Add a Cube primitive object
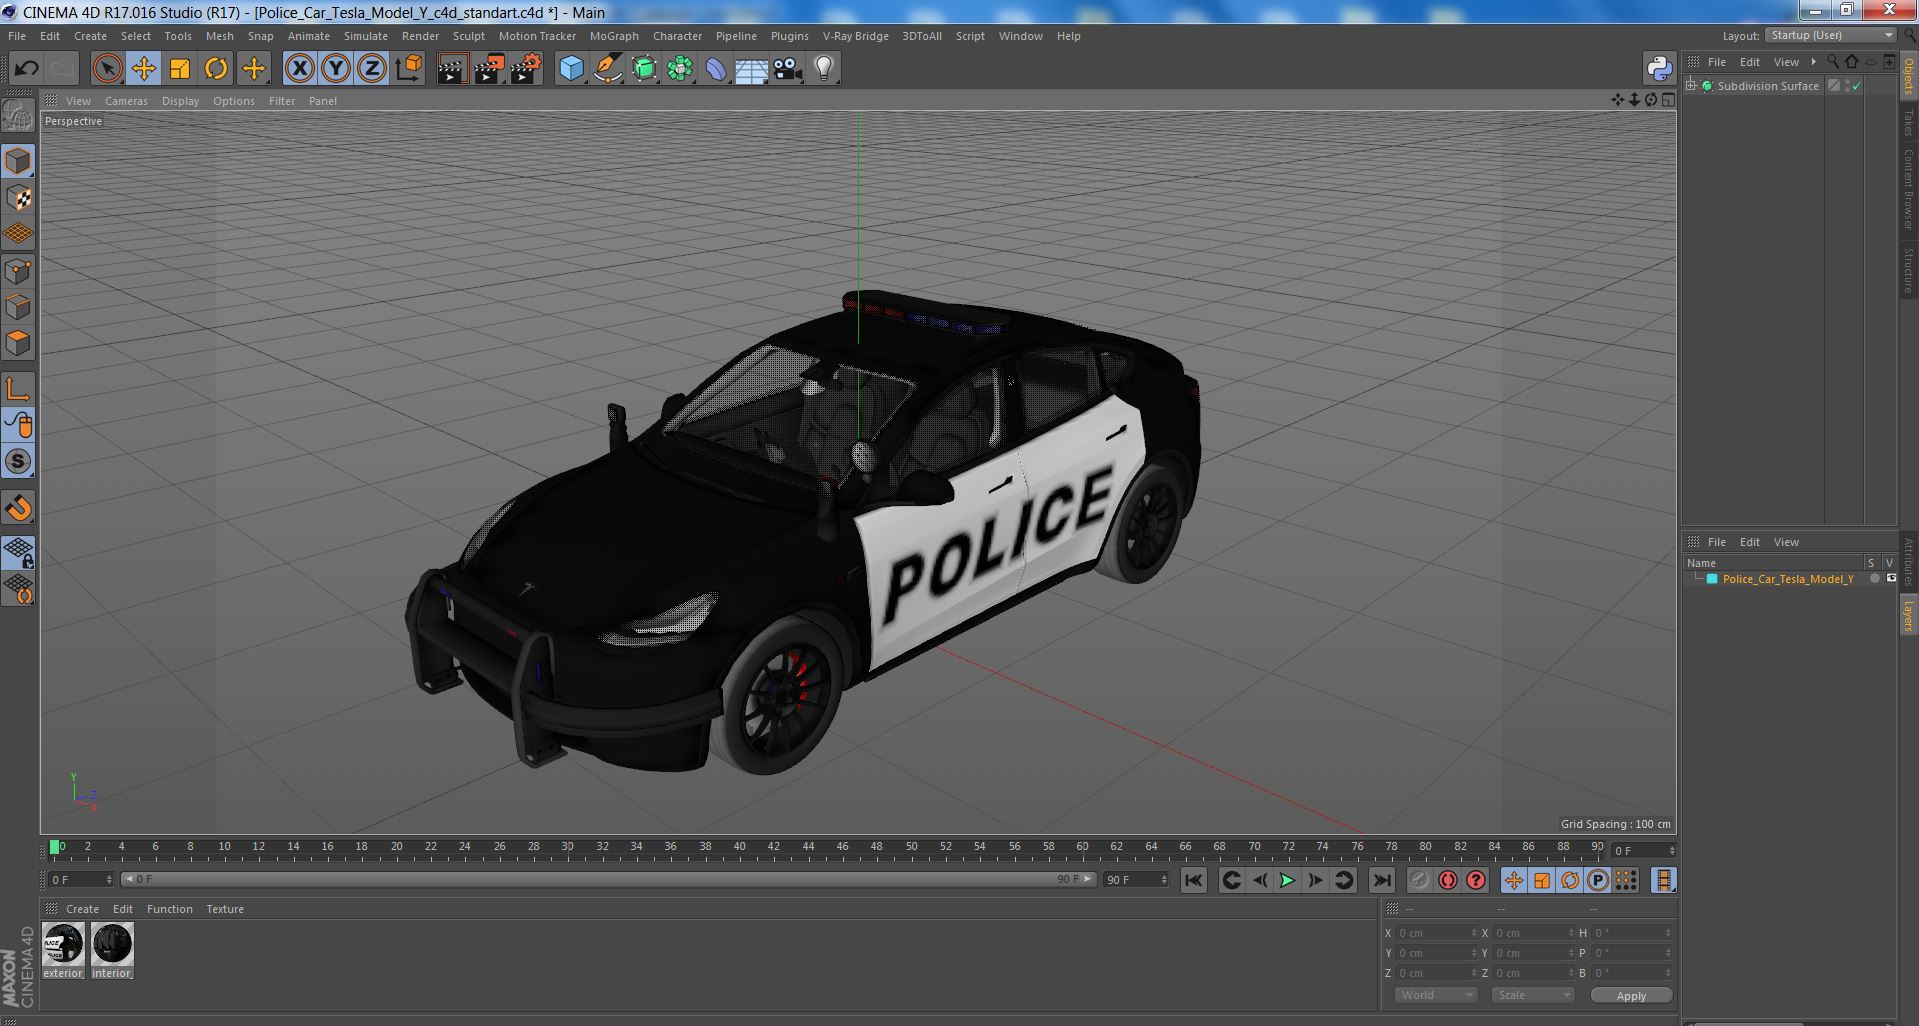 point(571,69)
